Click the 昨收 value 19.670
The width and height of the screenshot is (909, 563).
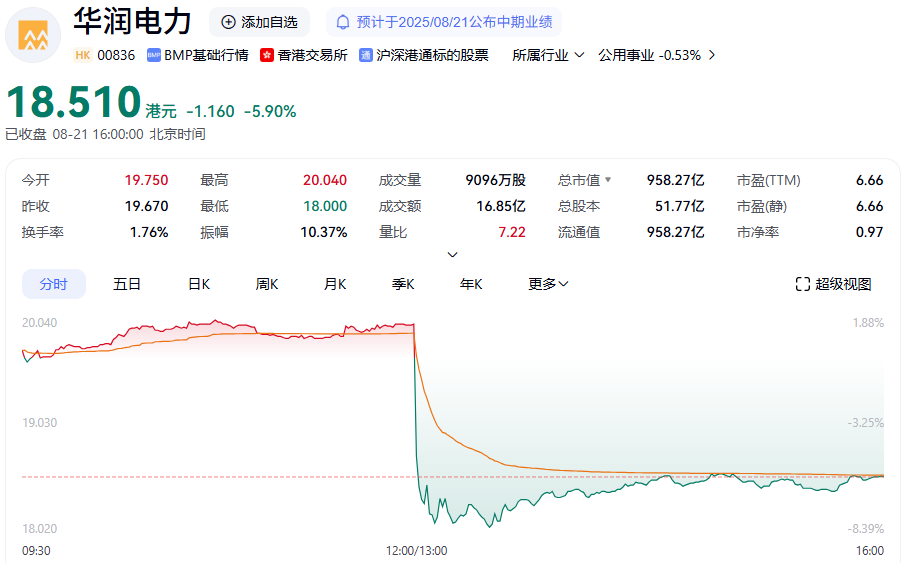point(147,206)
